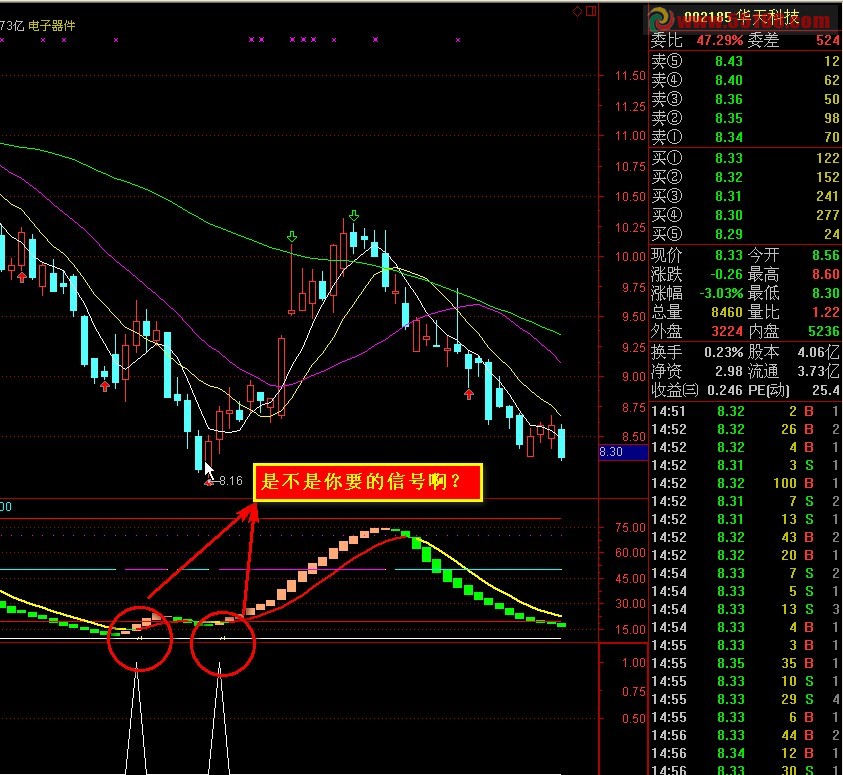Click the red up arrow near the 9.00 level at left
The image size is (843, 775).
105,385
